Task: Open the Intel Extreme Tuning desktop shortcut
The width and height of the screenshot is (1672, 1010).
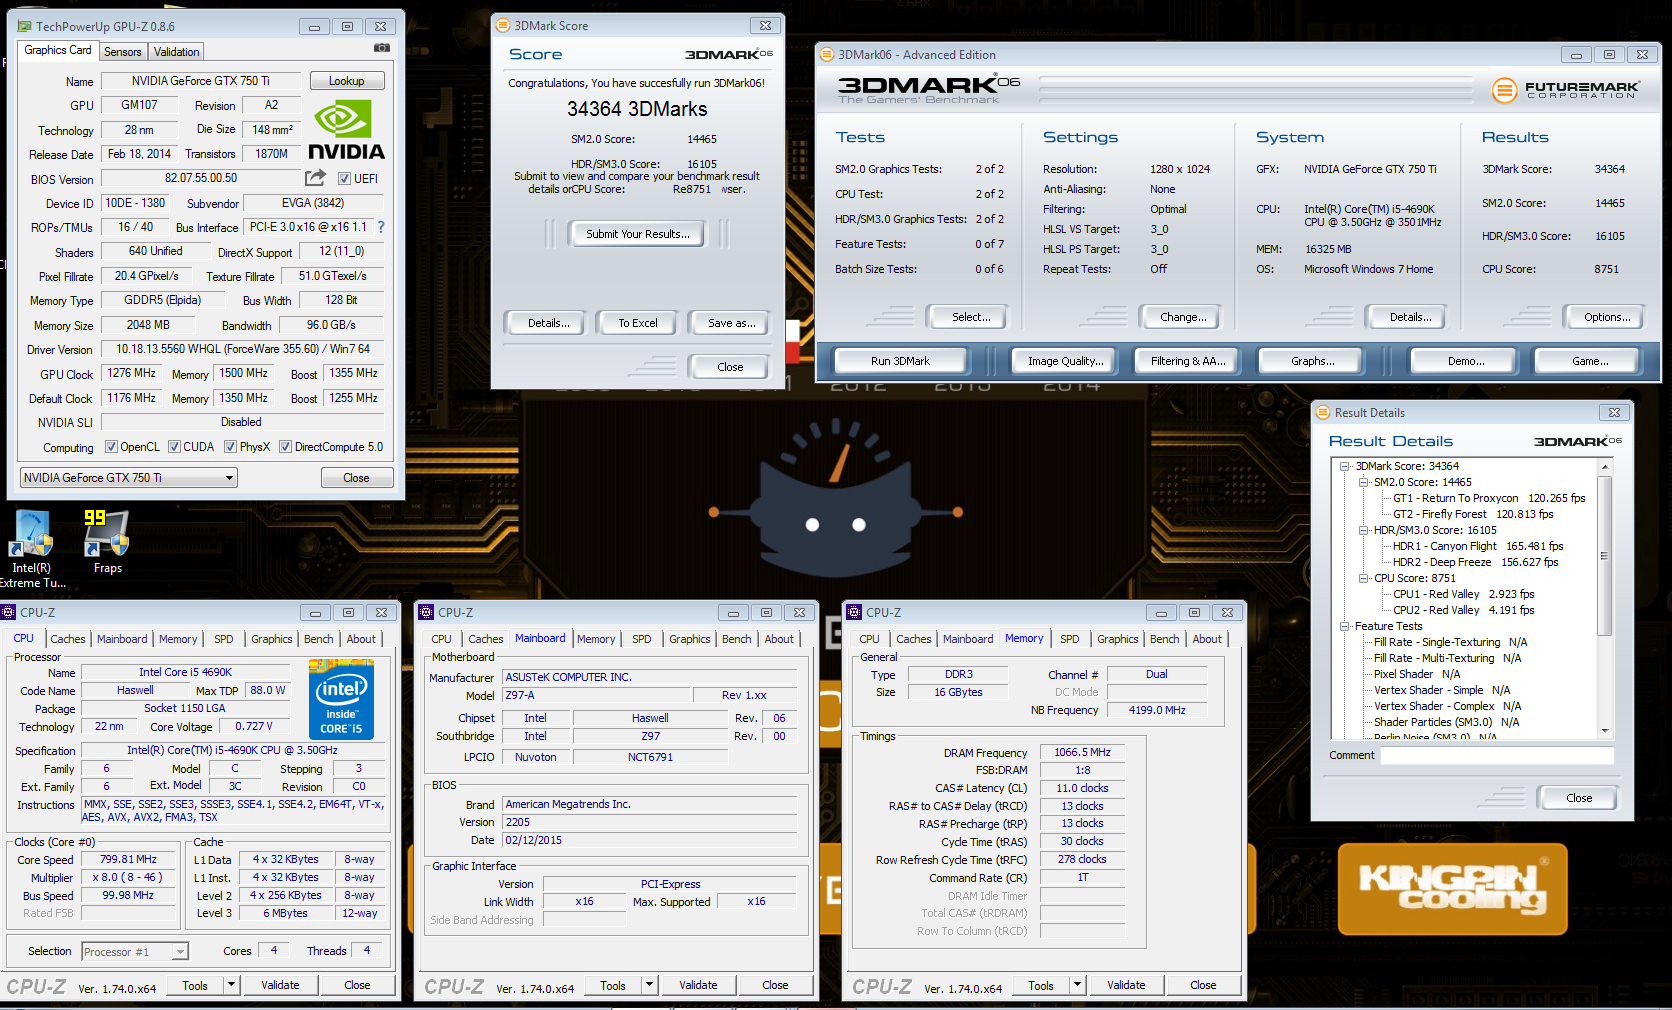Action: click(31, 549)
